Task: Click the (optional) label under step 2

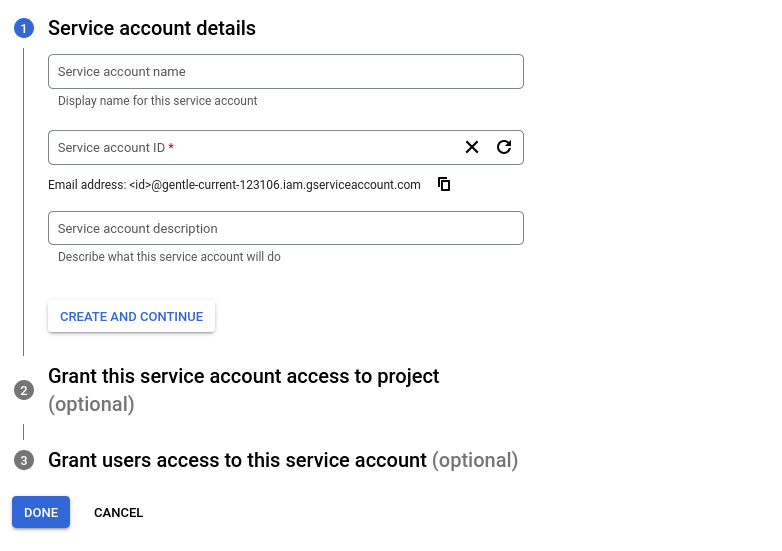Action: pos(91,404)
